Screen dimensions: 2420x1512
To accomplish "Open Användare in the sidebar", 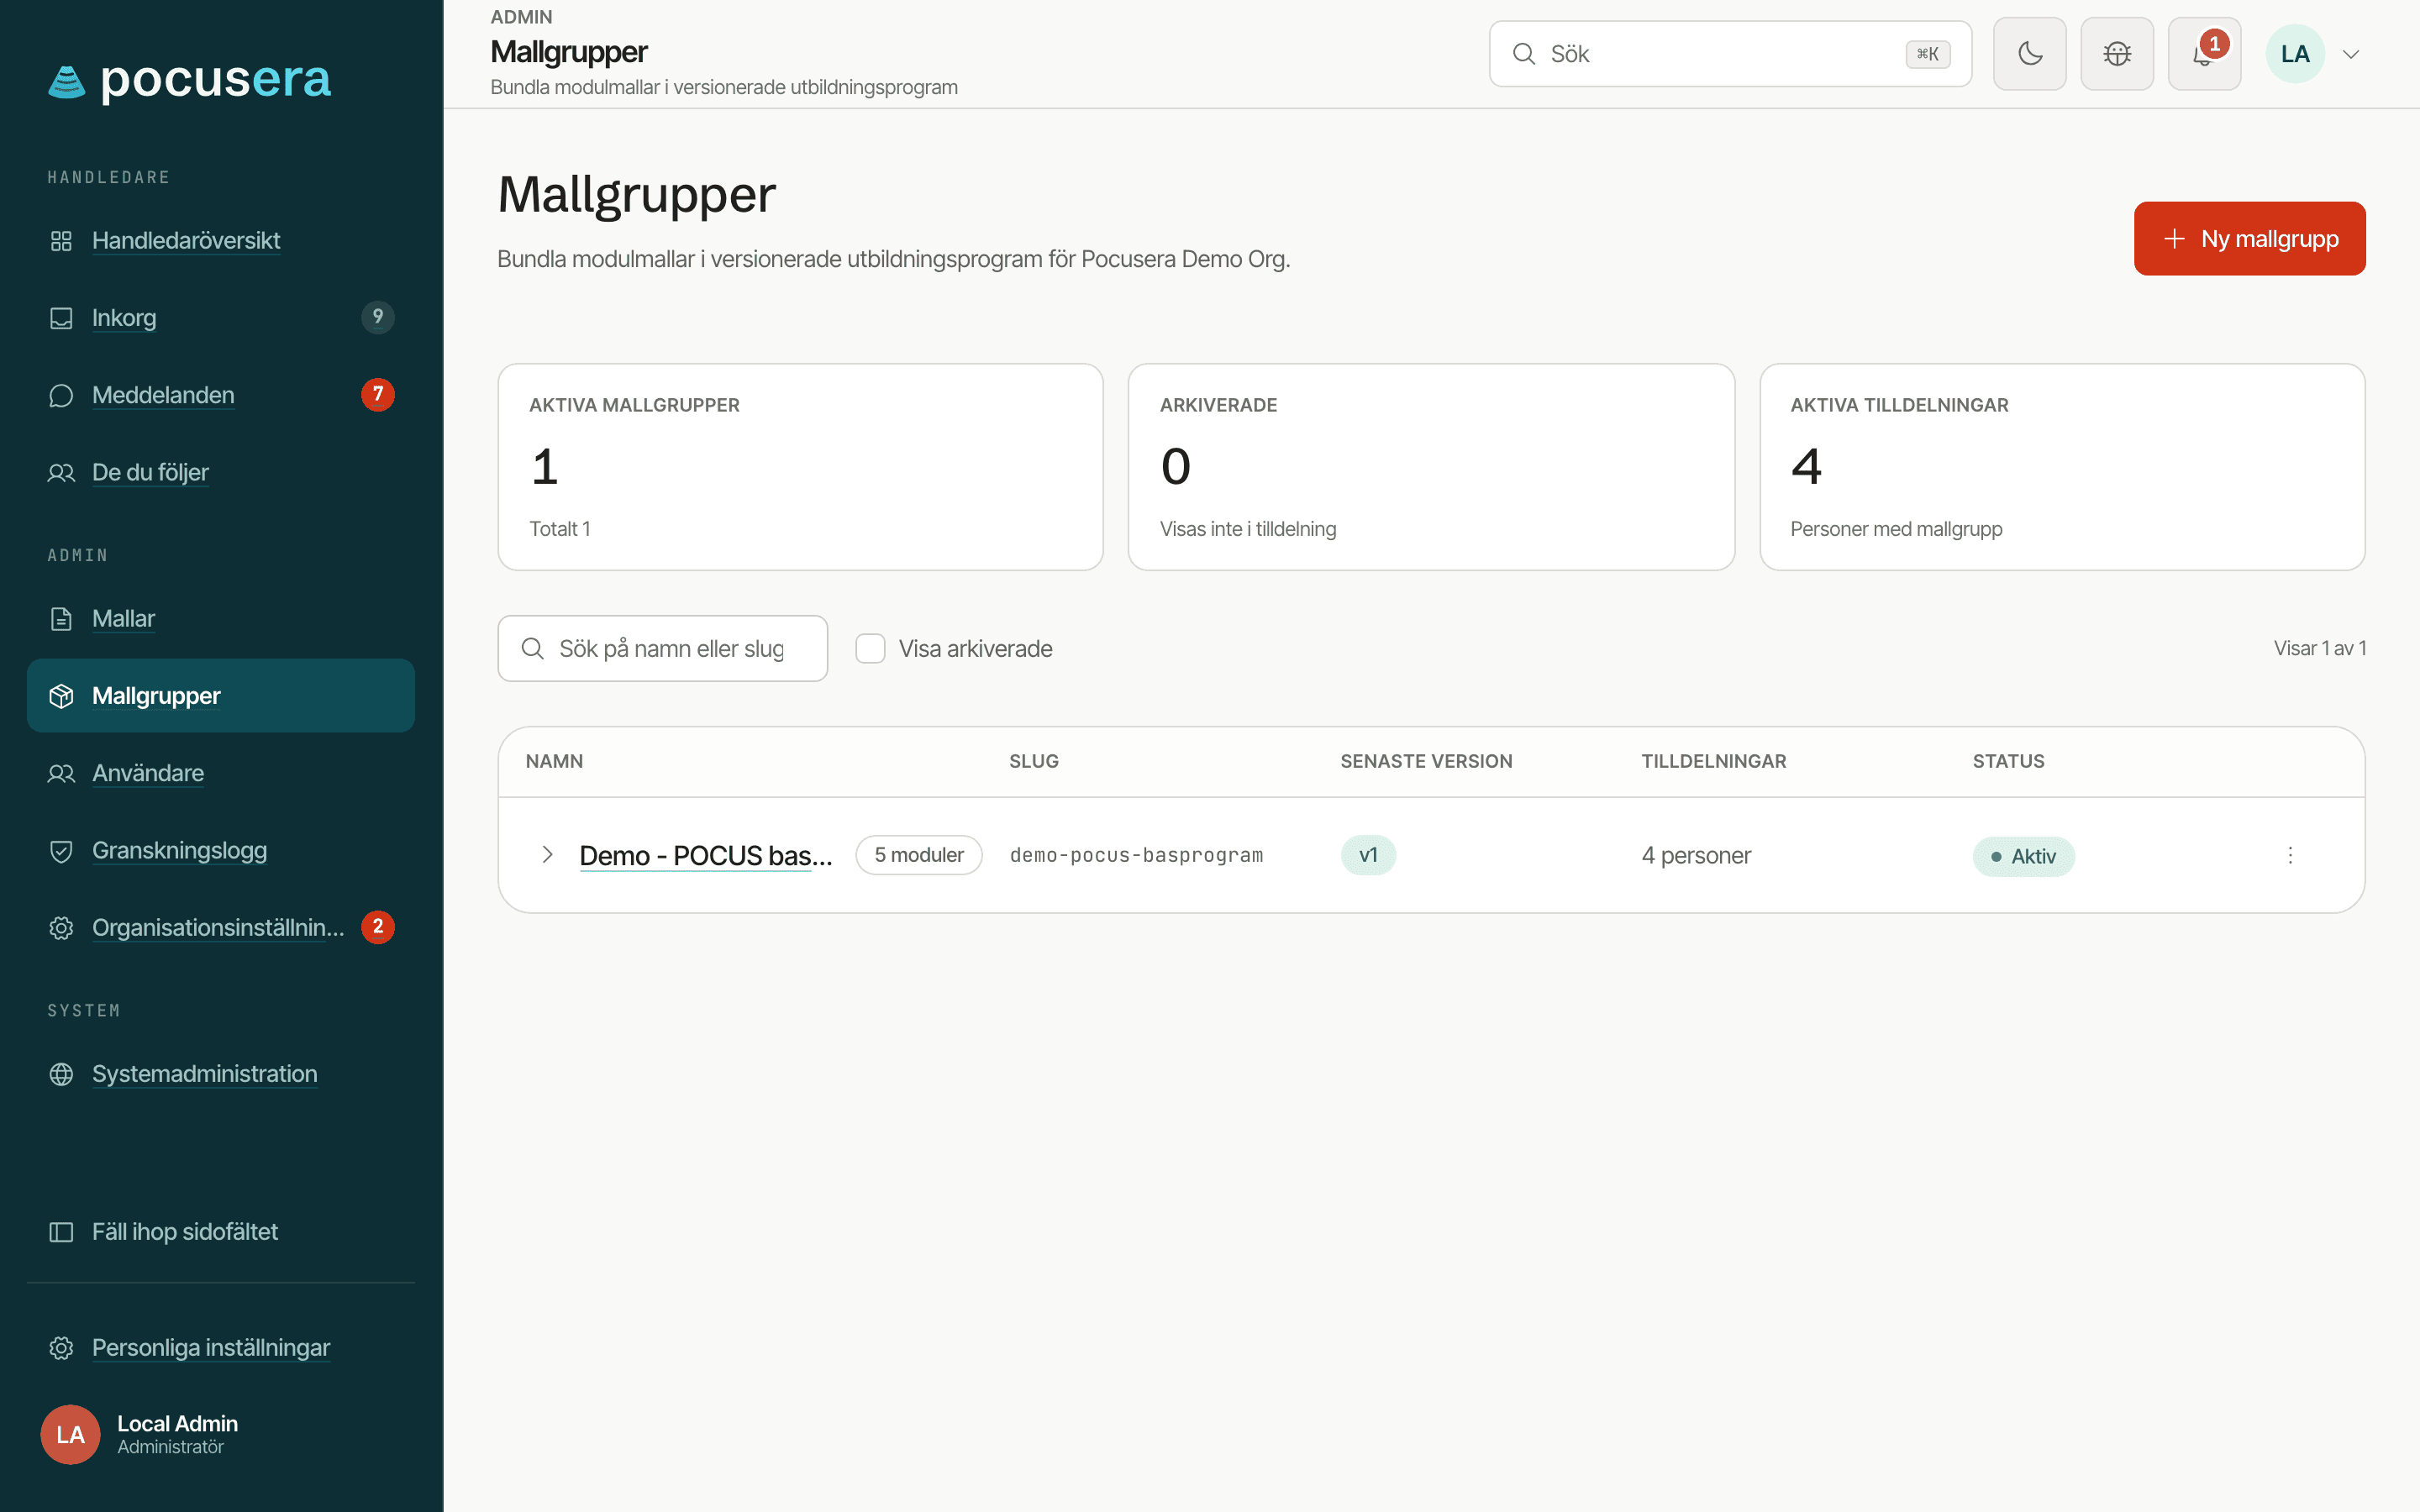I will pyautogui.click(x=221, y=773).
